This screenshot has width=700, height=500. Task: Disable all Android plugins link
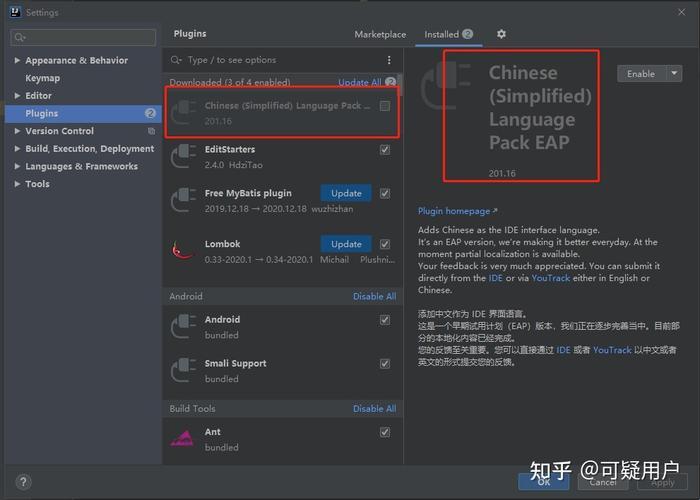[x=374, y=296]
